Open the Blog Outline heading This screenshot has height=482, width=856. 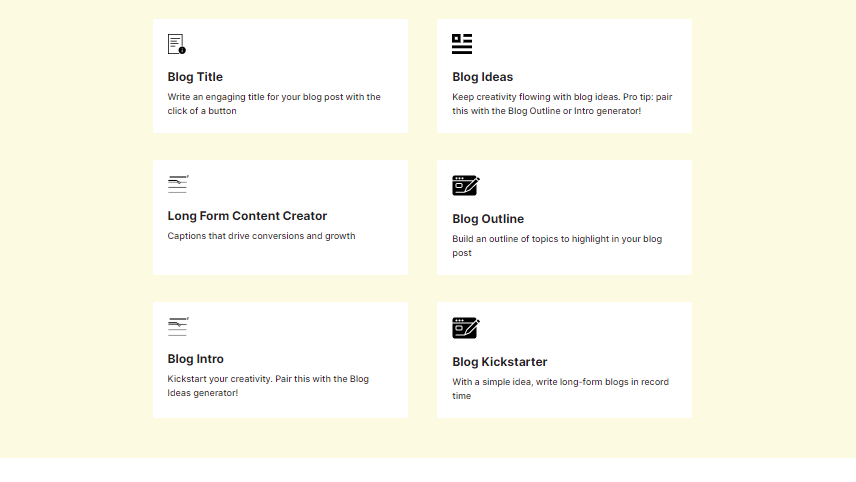[x=488, y=219]
